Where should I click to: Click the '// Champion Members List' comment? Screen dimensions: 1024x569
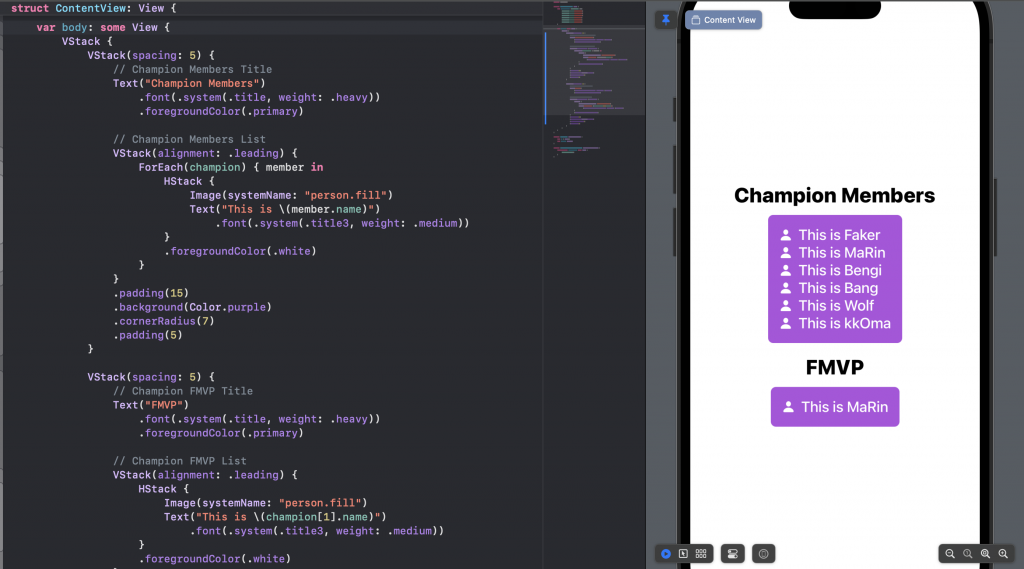pos(189,139)
